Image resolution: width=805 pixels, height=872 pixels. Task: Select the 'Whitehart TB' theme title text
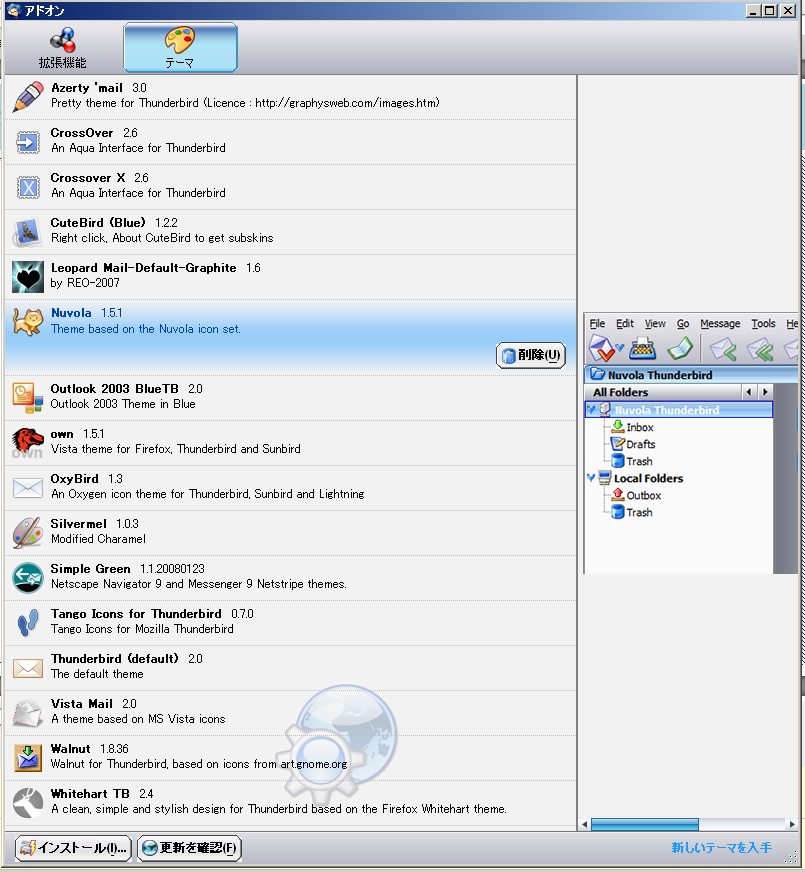(90, 794)
